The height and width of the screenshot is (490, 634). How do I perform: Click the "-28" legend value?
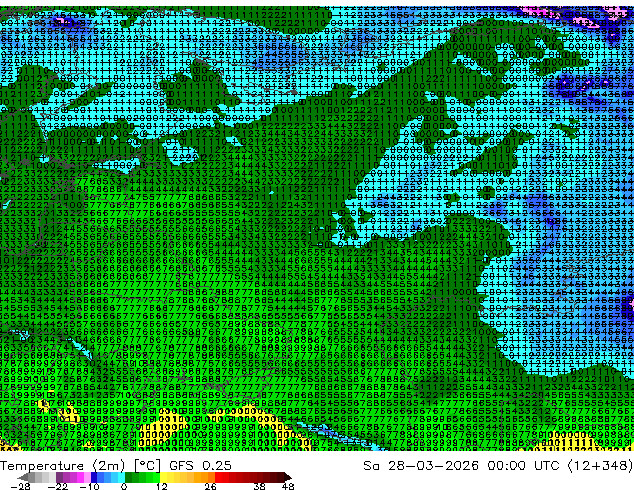20,486
